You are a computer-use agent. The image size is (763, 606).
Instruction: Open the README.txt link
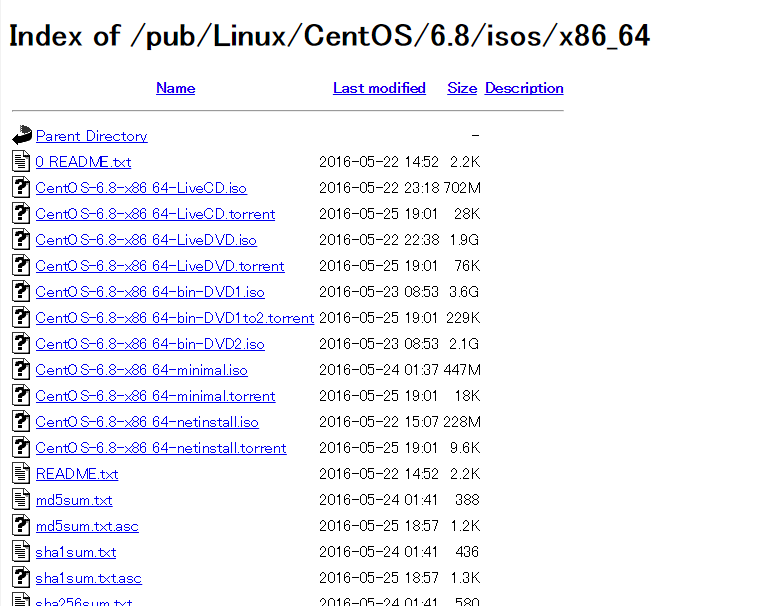pyautogui.click(x=77, y=474)
